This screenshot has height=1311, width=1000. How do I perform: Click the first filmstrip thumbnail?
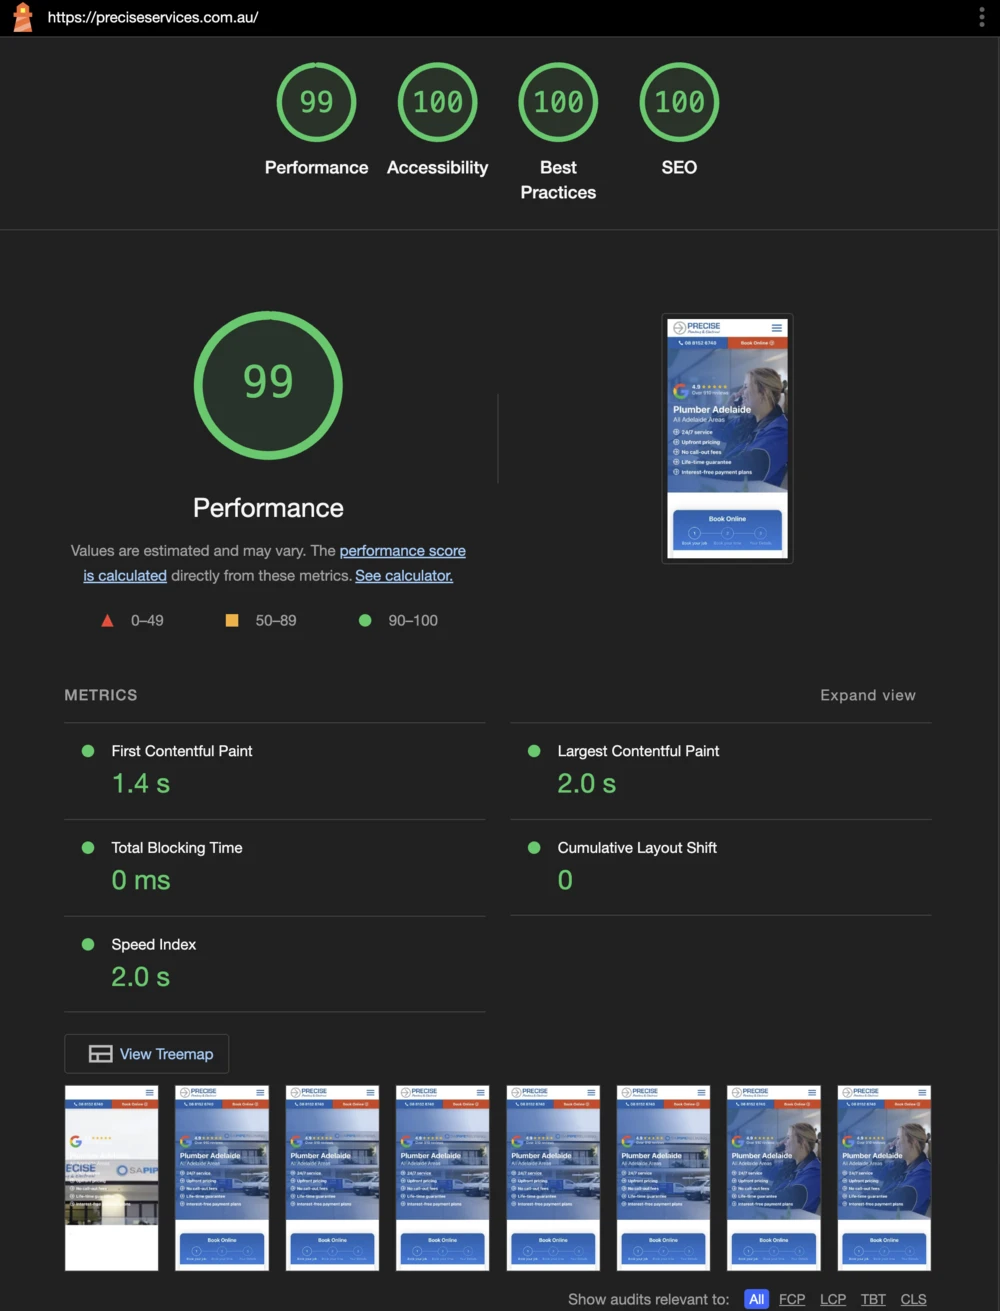112,1178
